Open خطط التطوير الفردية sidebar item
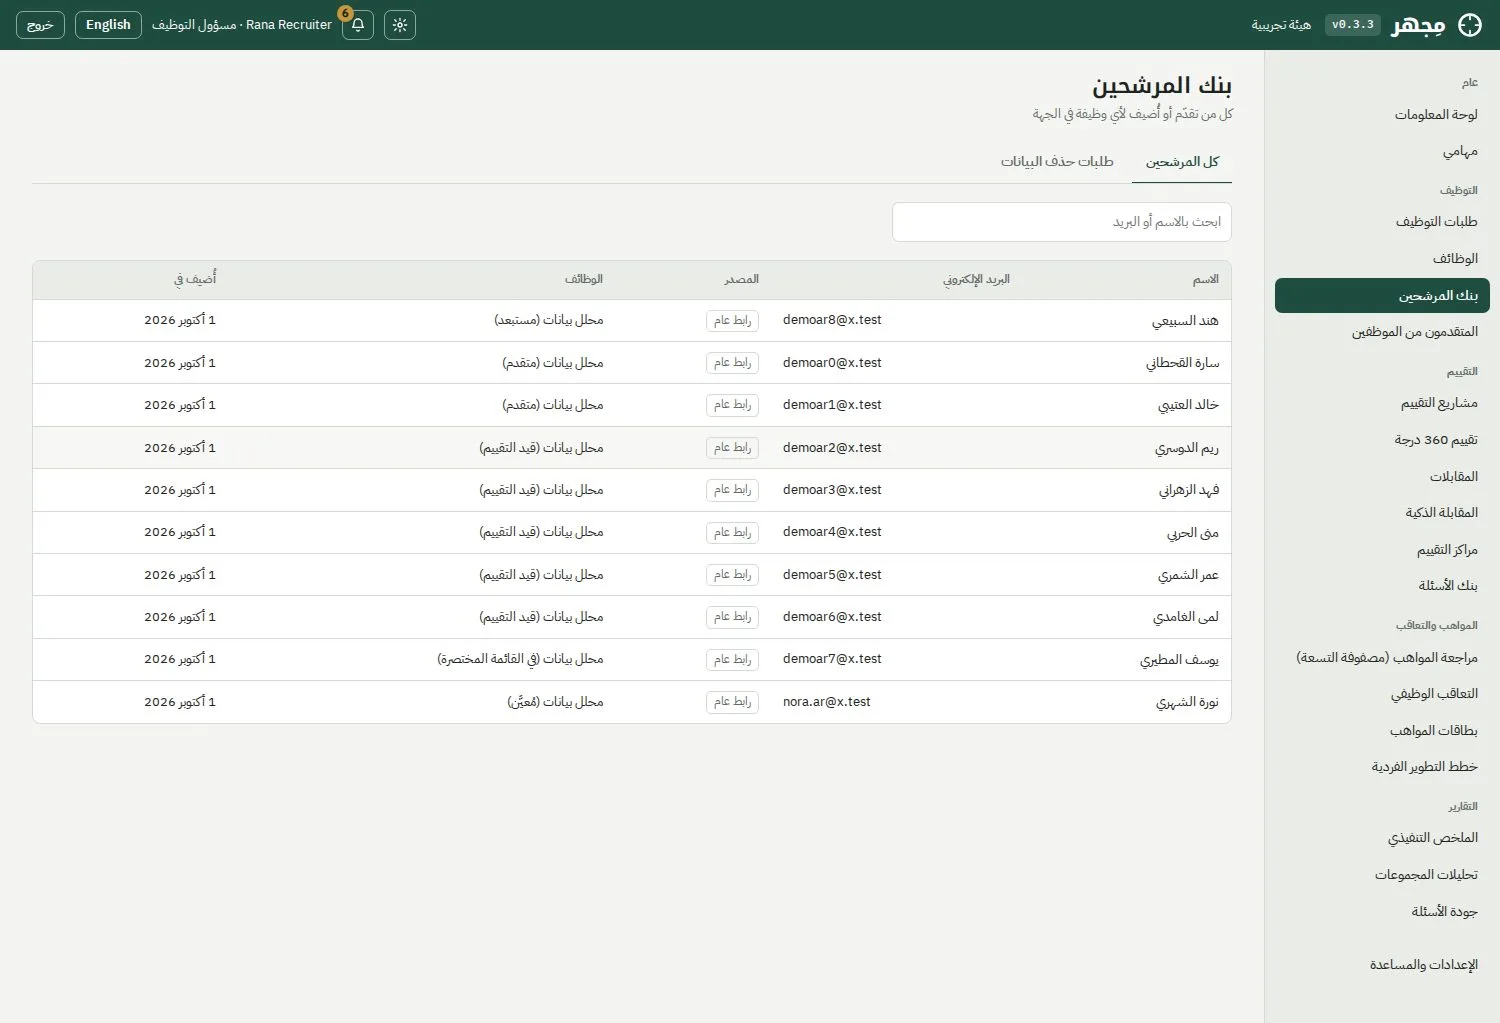 click(x=1382, y=767)
